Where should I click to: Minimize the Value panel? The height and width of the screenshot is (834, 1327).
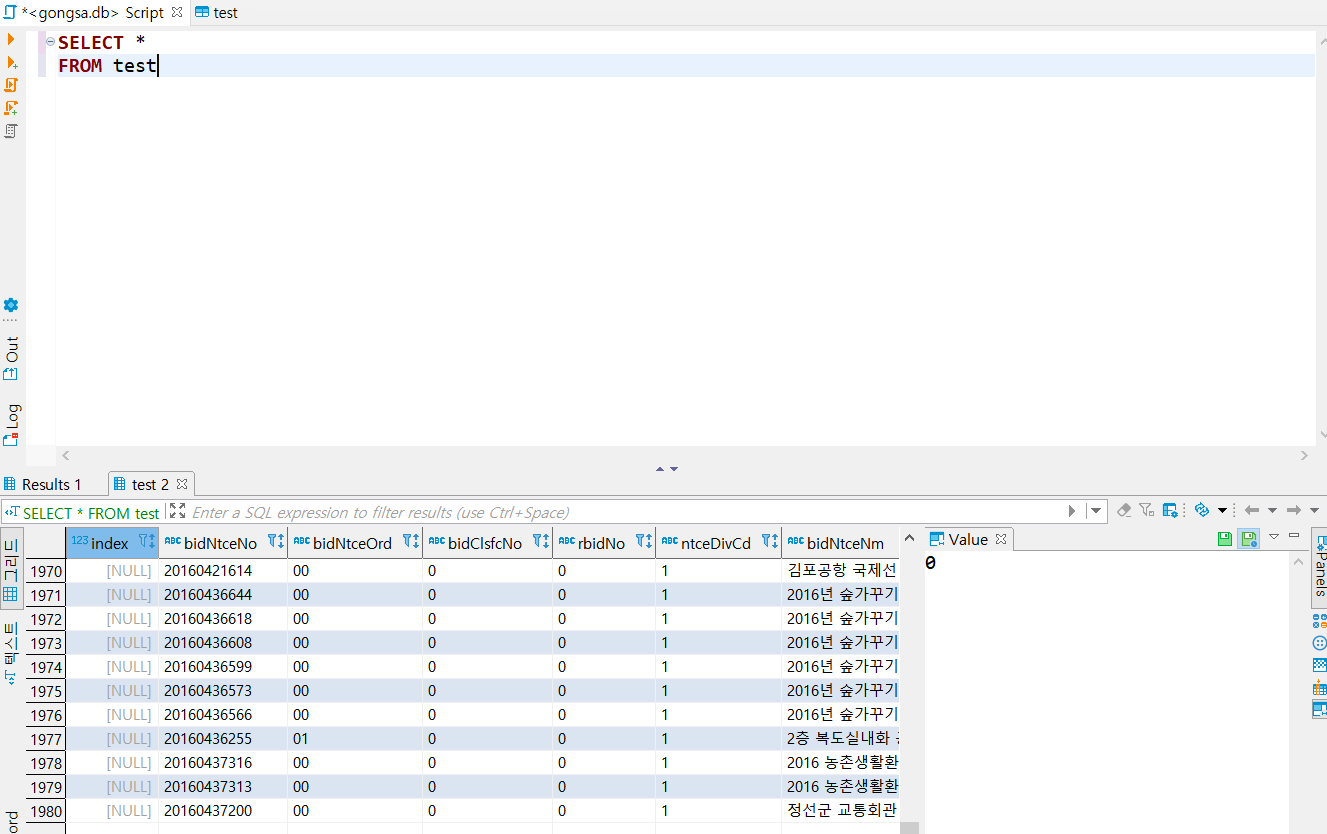[x=1294, y=536]
